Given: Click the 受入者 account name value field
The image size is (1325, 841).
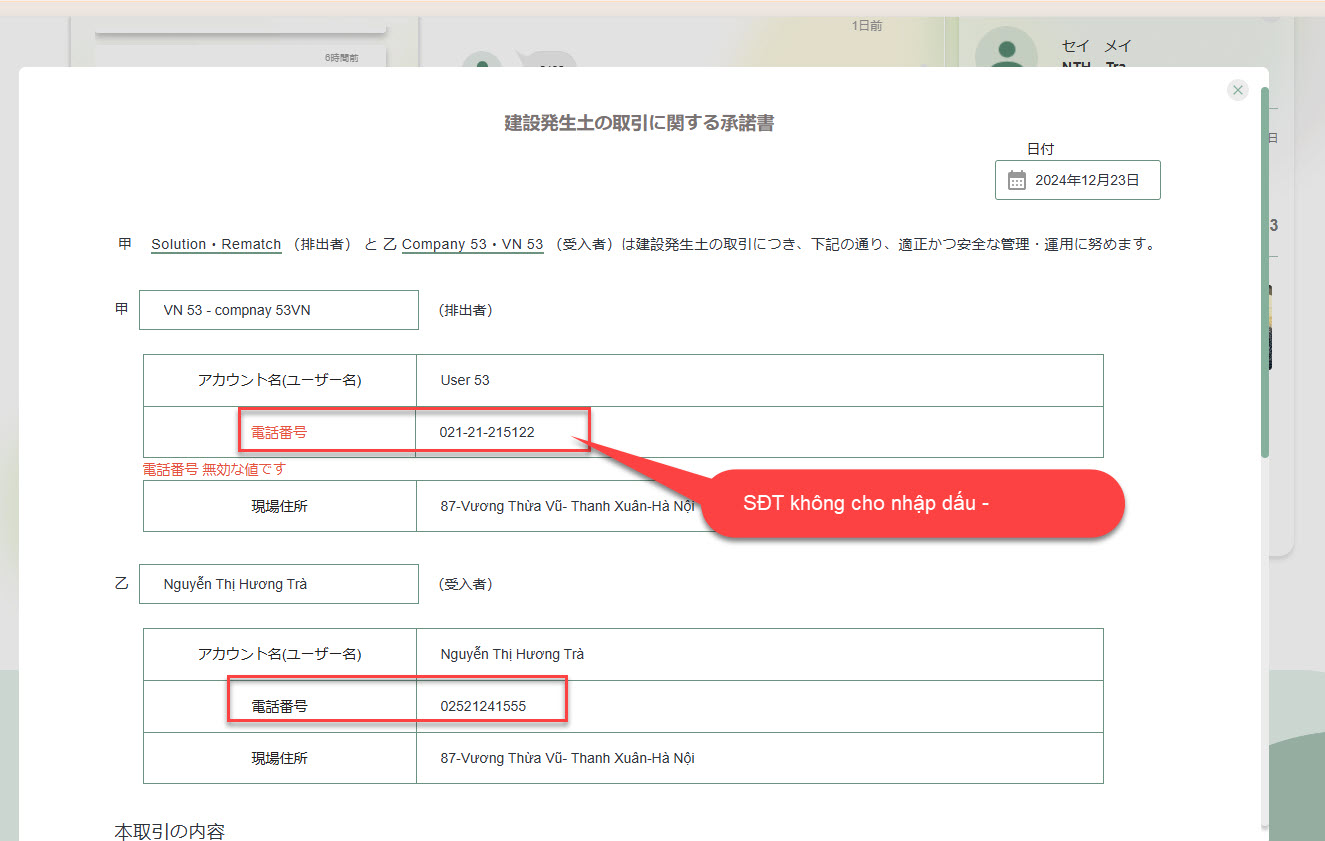Looking at the screenshot, I should click(x=758, y=654).
